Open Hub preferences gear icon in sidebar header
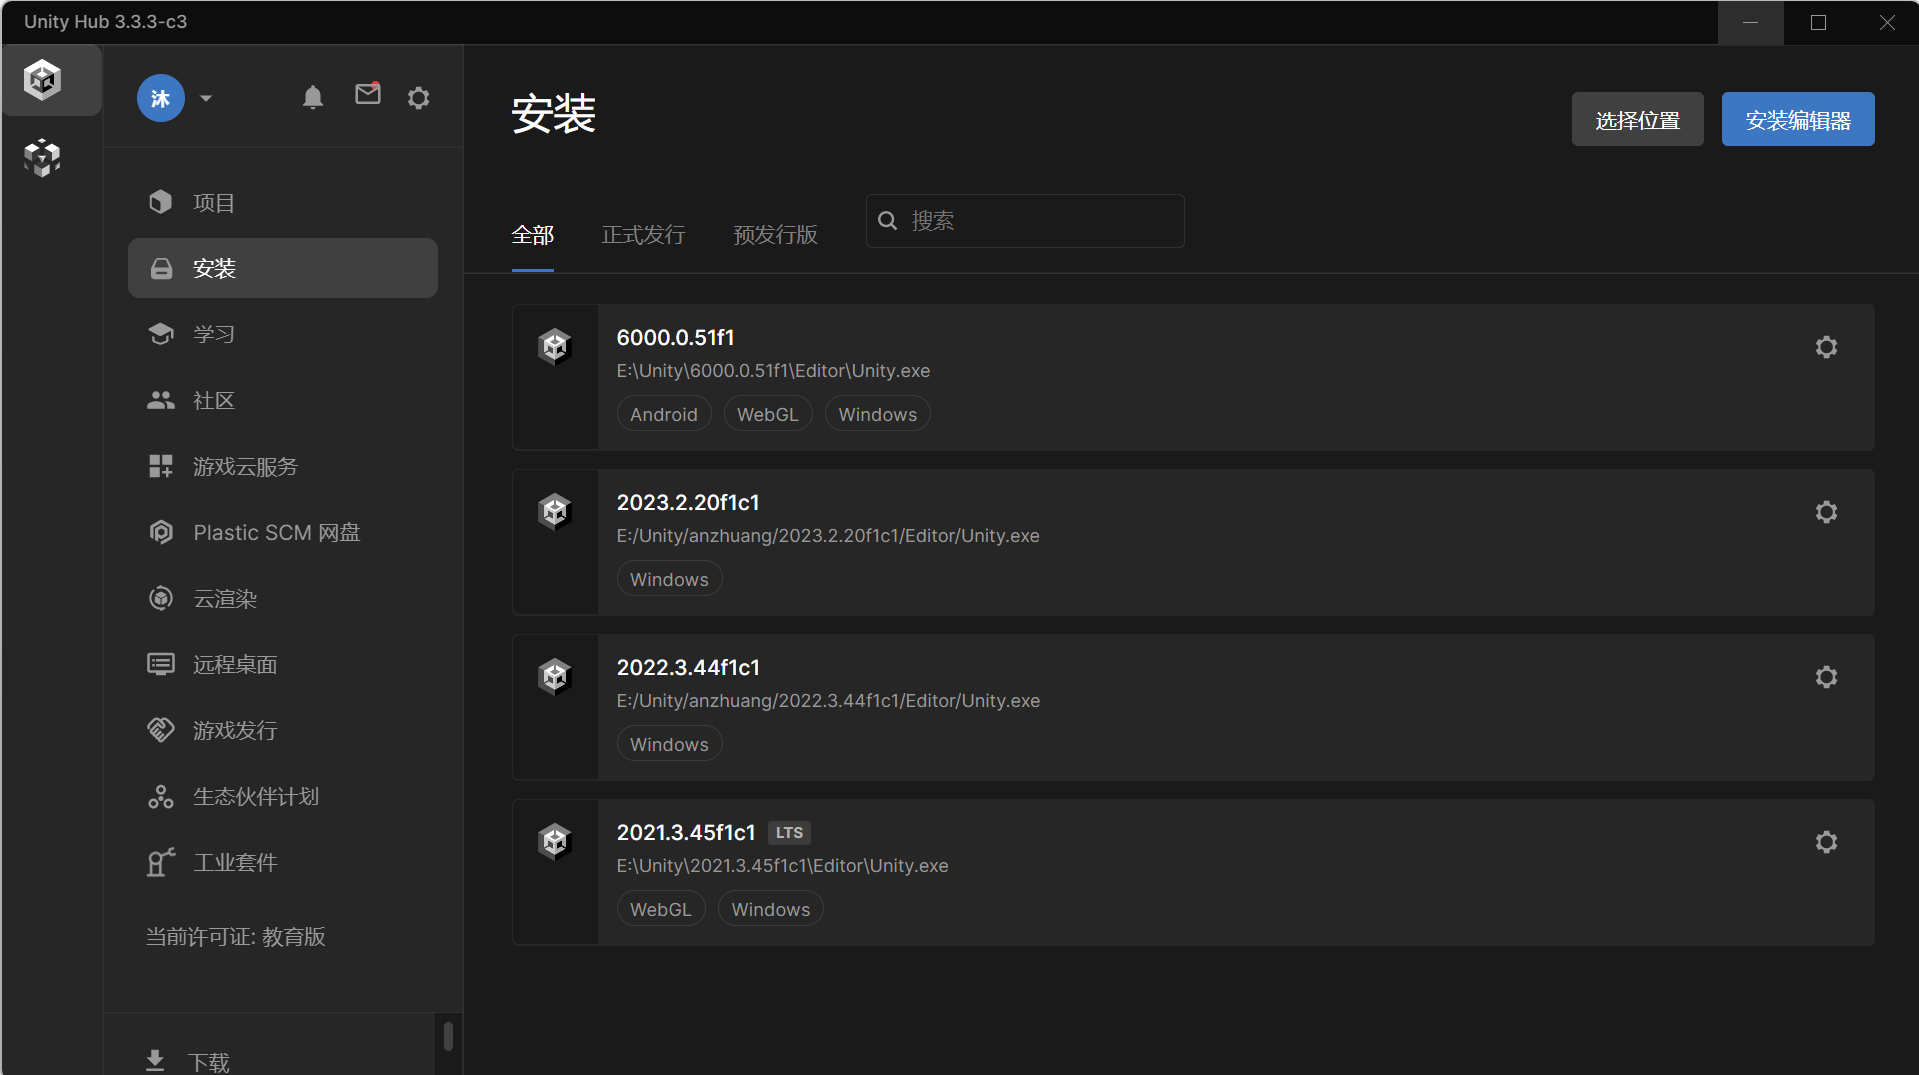Screen dimensions: 1919x1075 pyautogui.click(x=419, y=97)
